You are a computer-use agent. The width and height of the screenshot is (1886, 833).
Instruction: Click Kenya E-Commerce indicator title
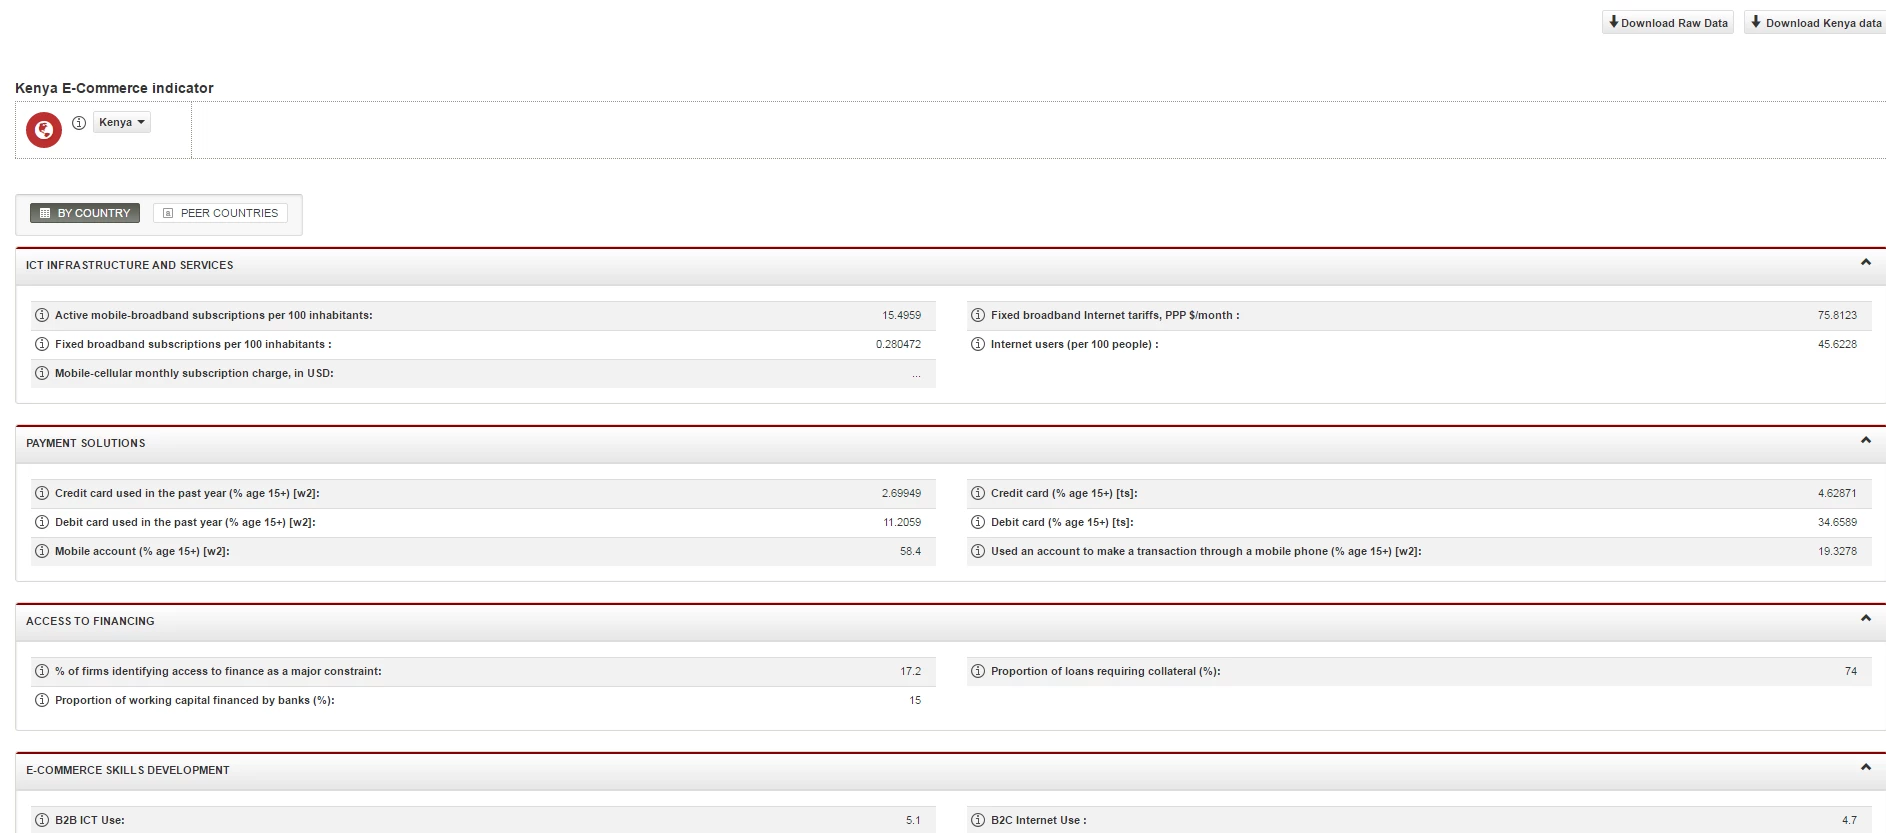tap(114, 88)
